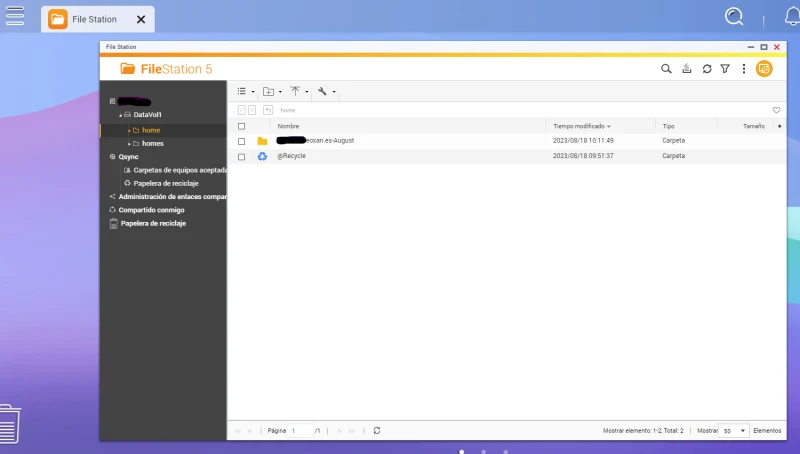800x454 pixels.
Task: Switch the view mode list icon
Action: pyautogui.click(x=242, y=91)
